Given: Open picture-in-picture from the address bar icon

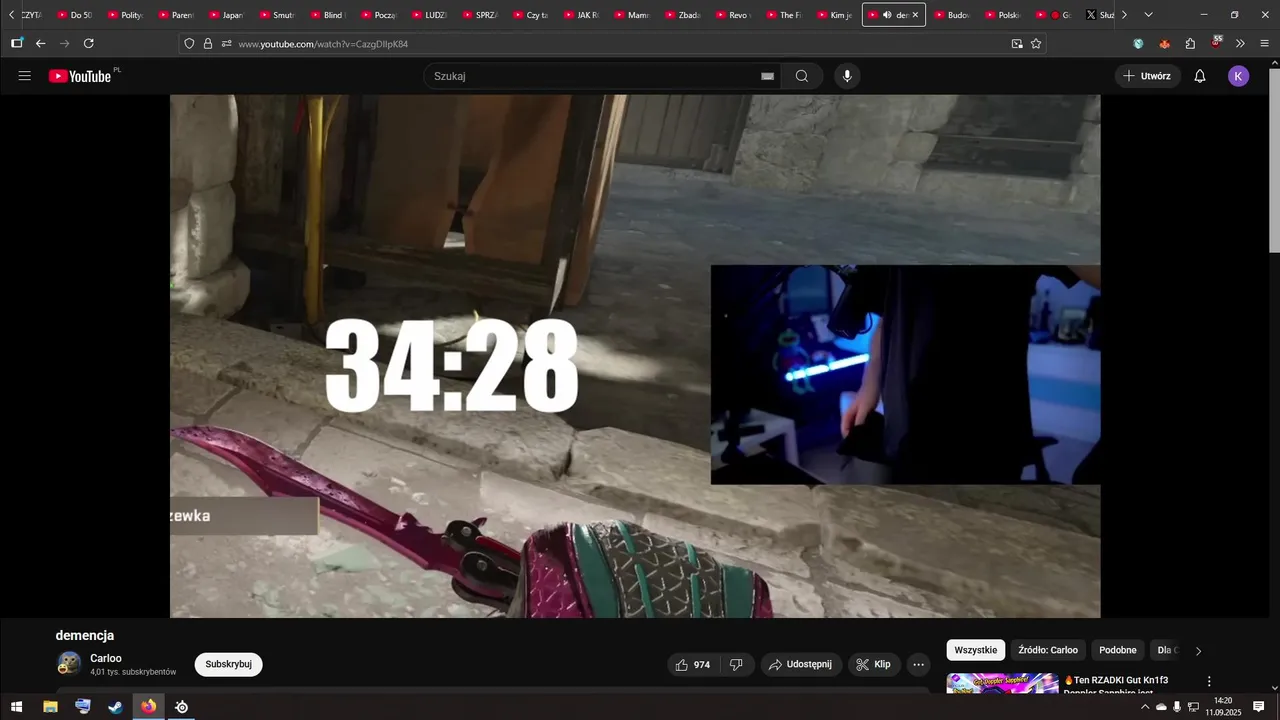Looking at the screenshot, I should [1017, 44].
